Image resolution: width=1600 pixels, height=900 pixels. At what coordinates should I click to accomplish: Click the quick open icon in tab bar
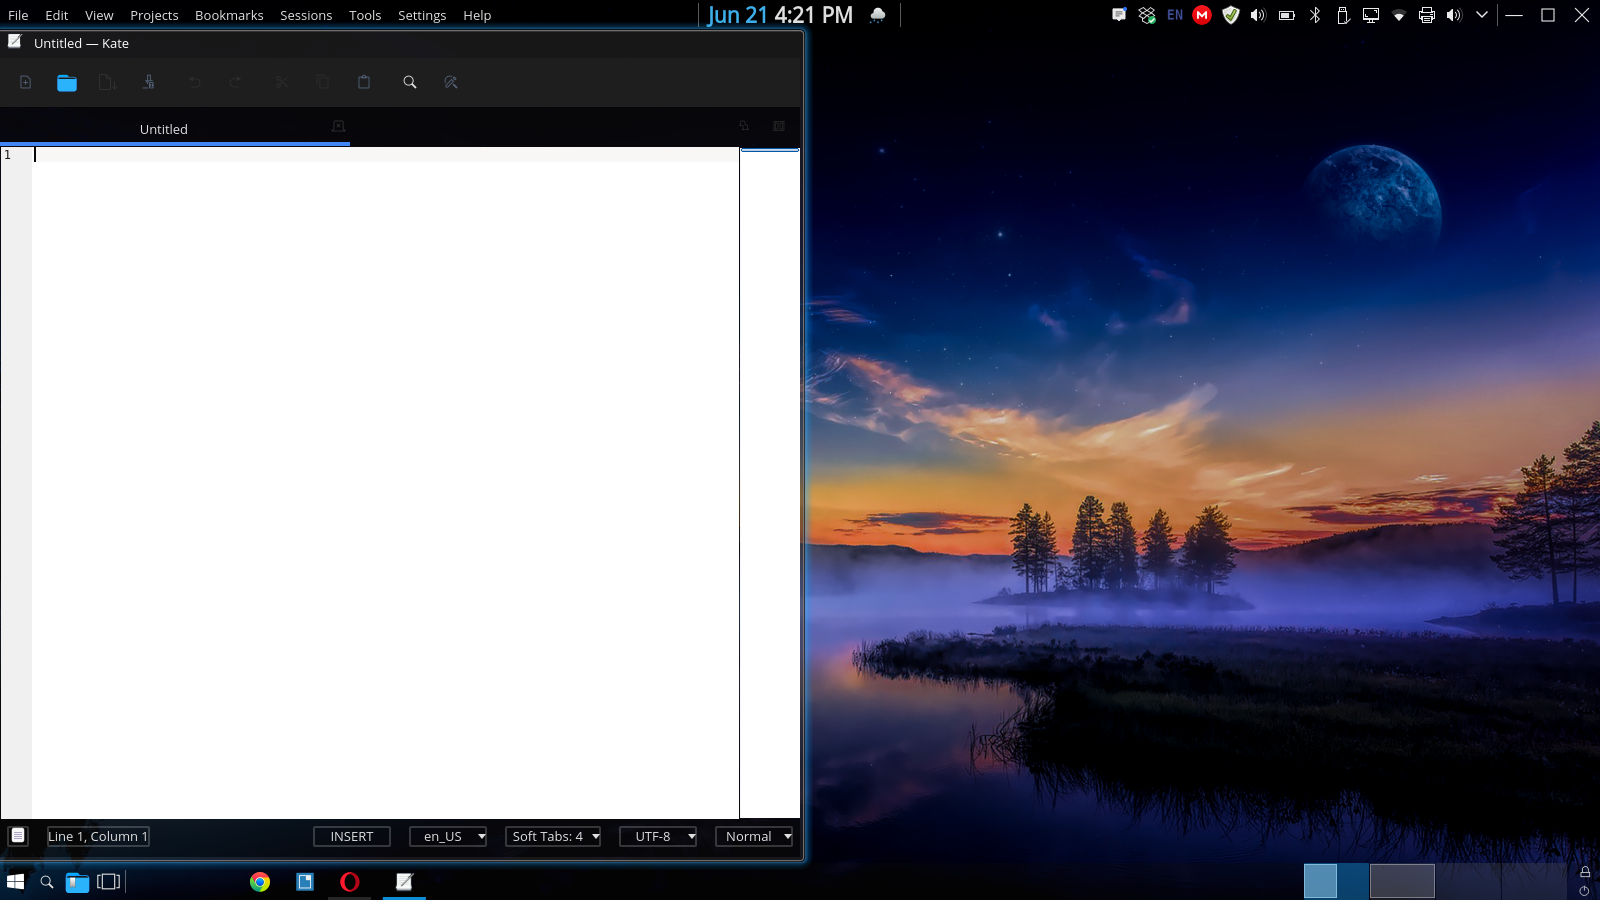(744, 126)
